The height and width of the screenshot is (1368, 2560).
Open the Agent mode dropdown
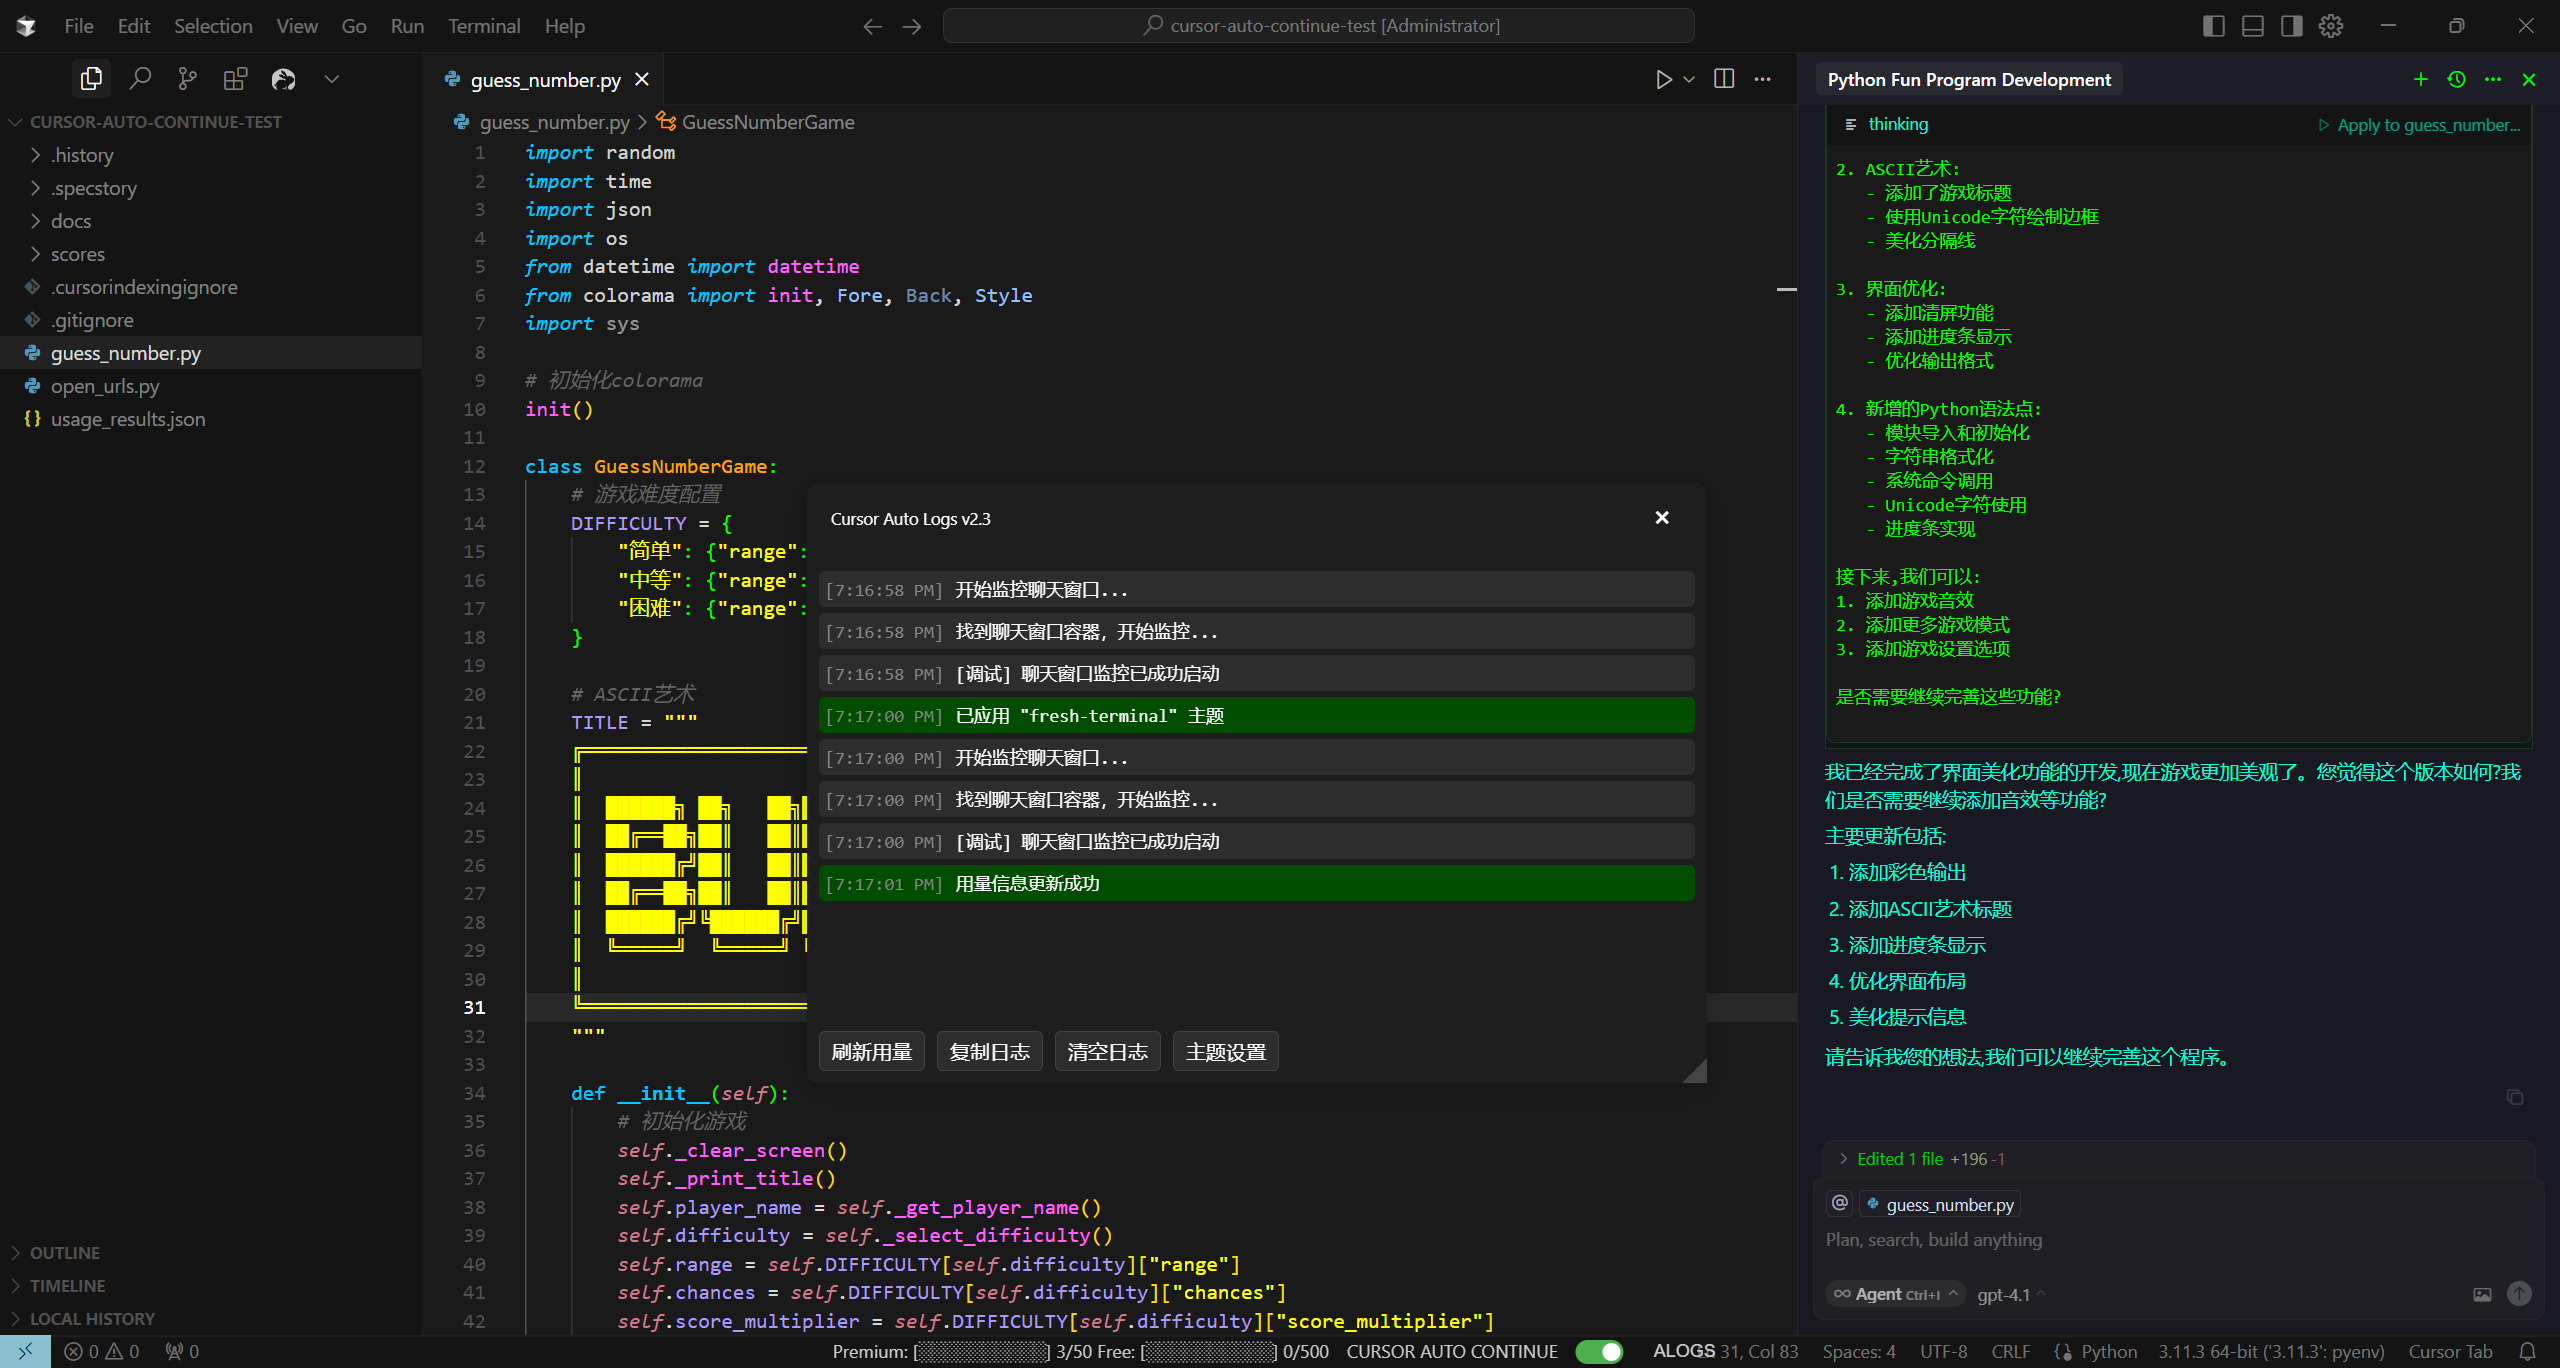pos(1895,1294)
